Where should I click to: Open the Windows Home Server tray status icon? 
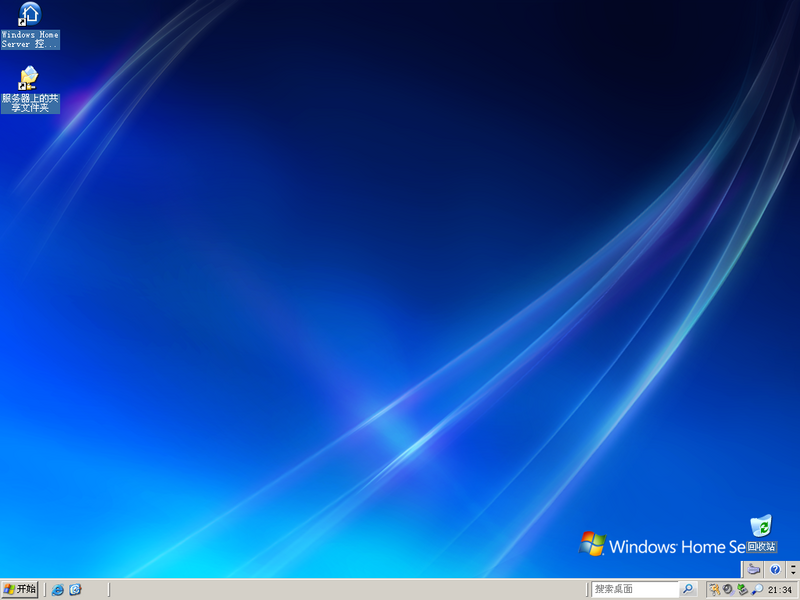click(742, 589)
